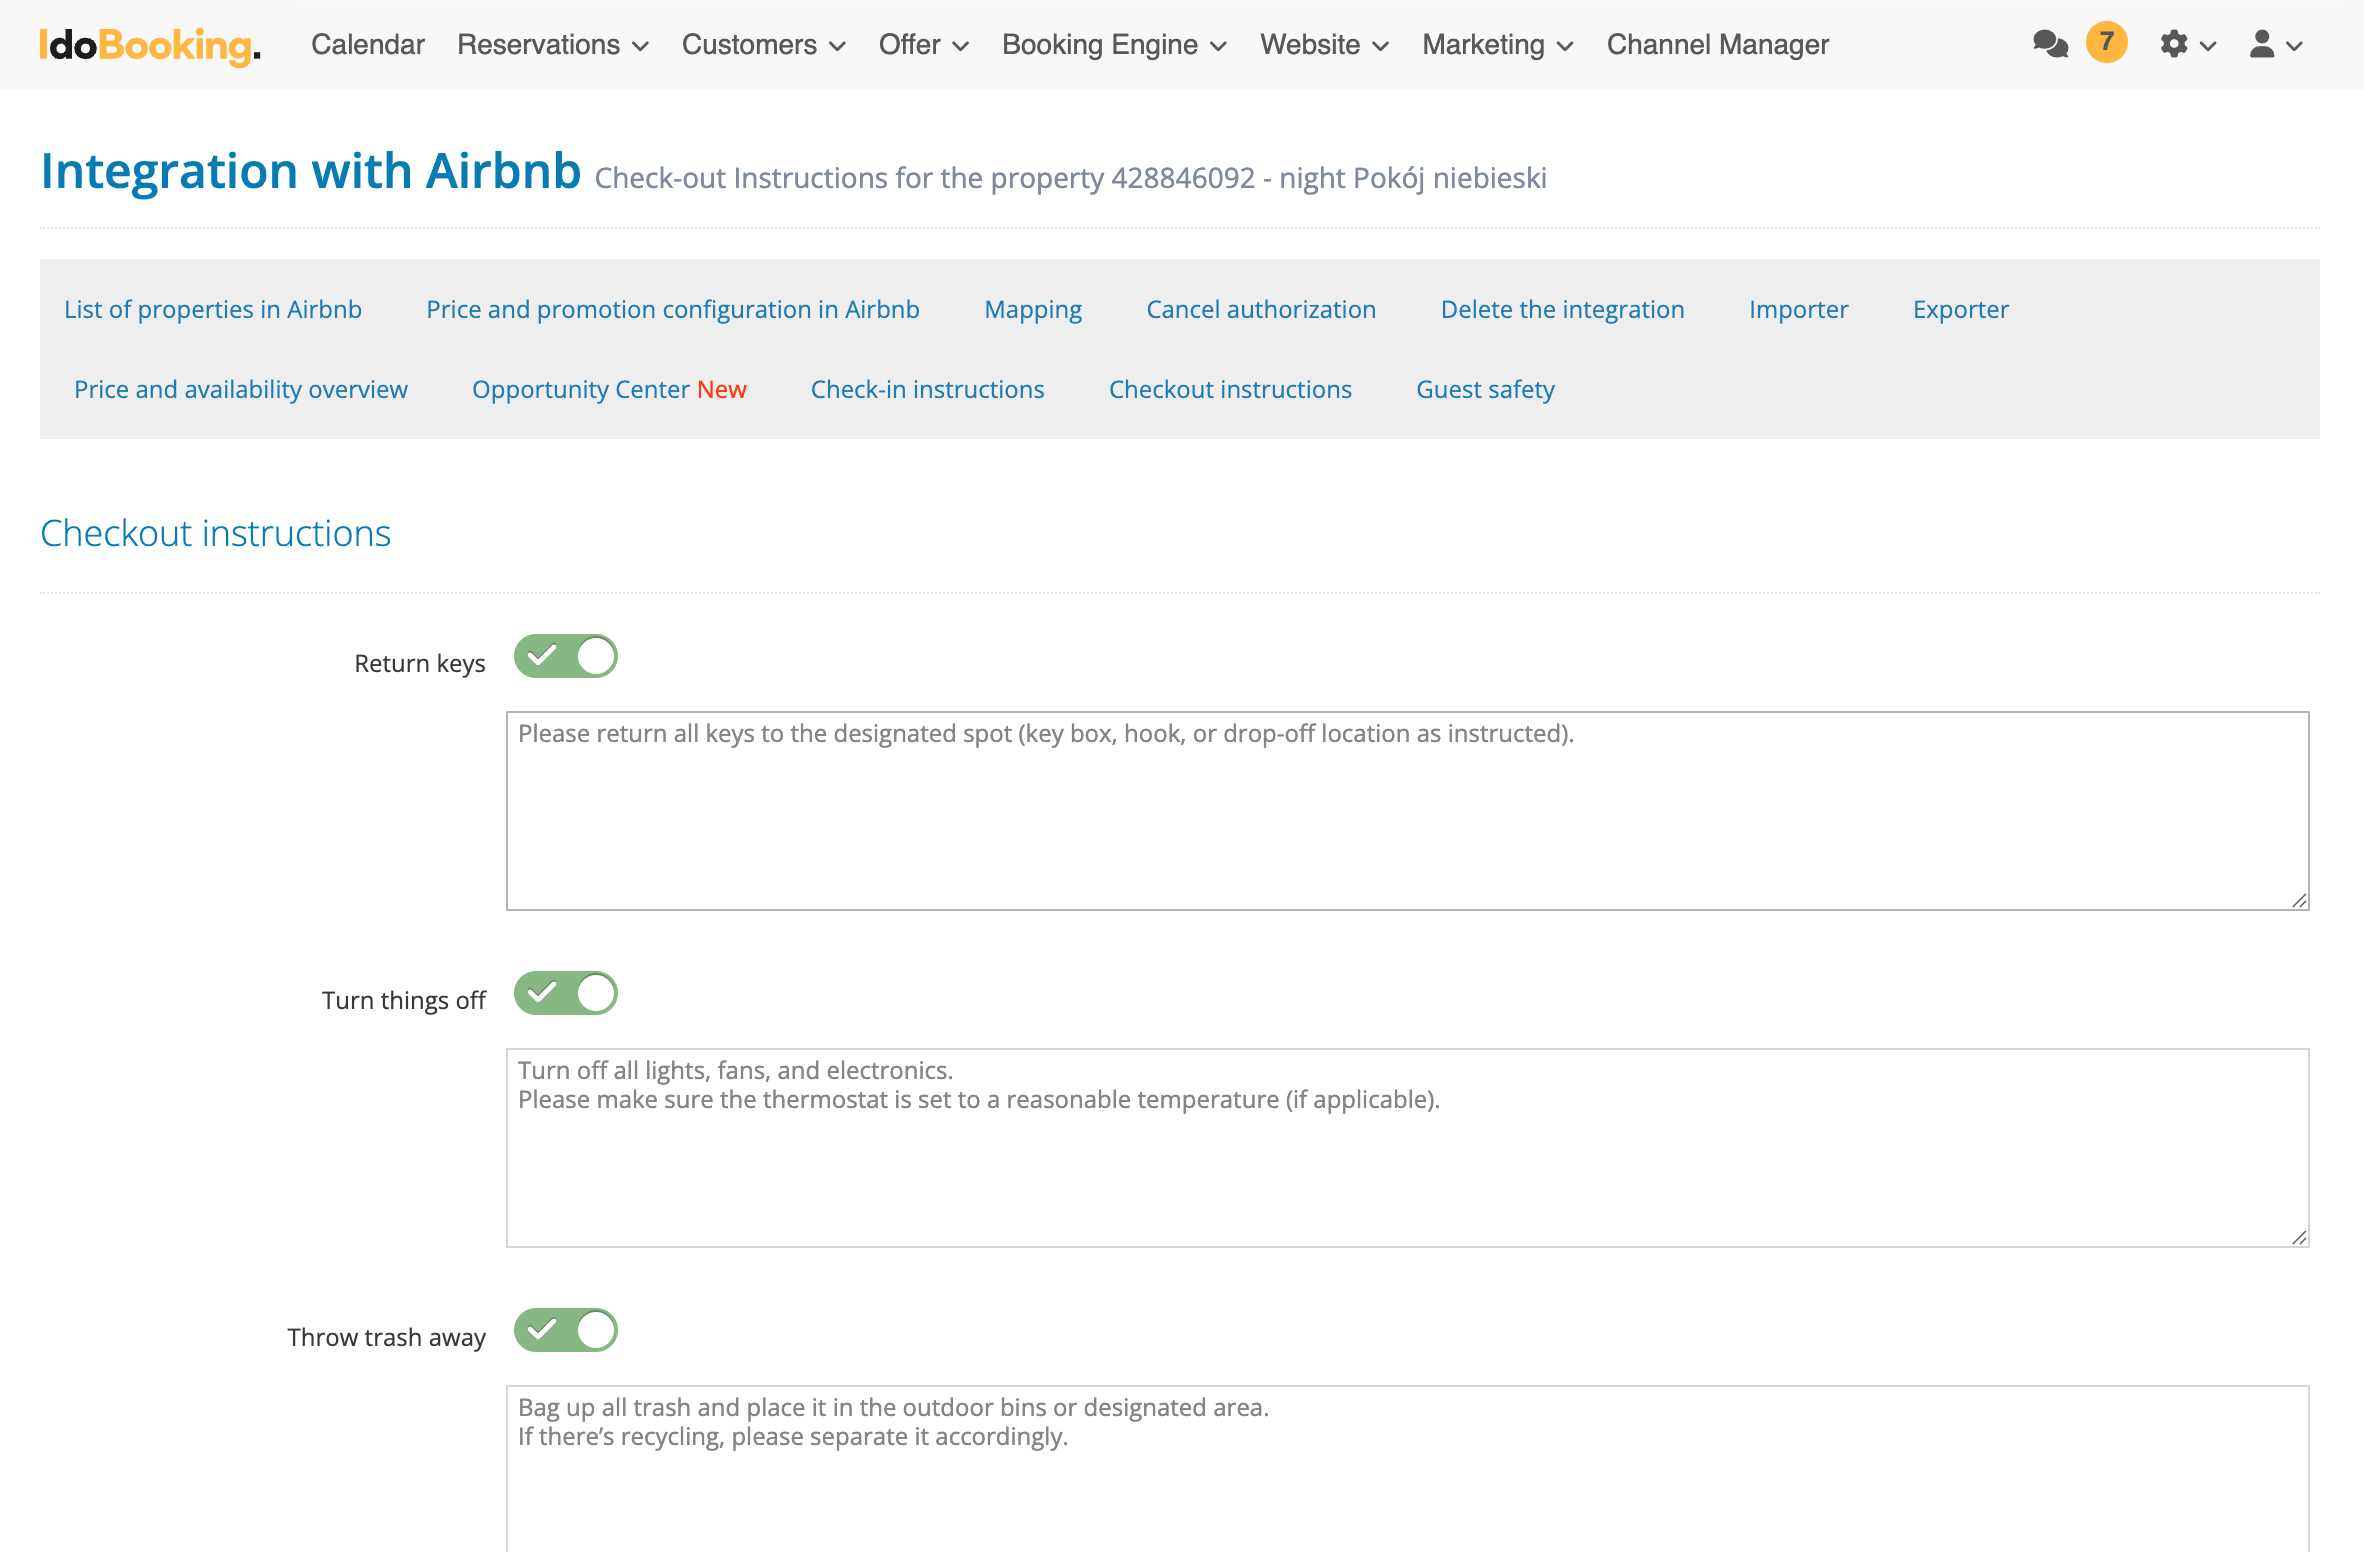Screen dimensions: 2364x1552
Task: Click the resize handle of the Return keys textarea
Action: (2299, 900)
